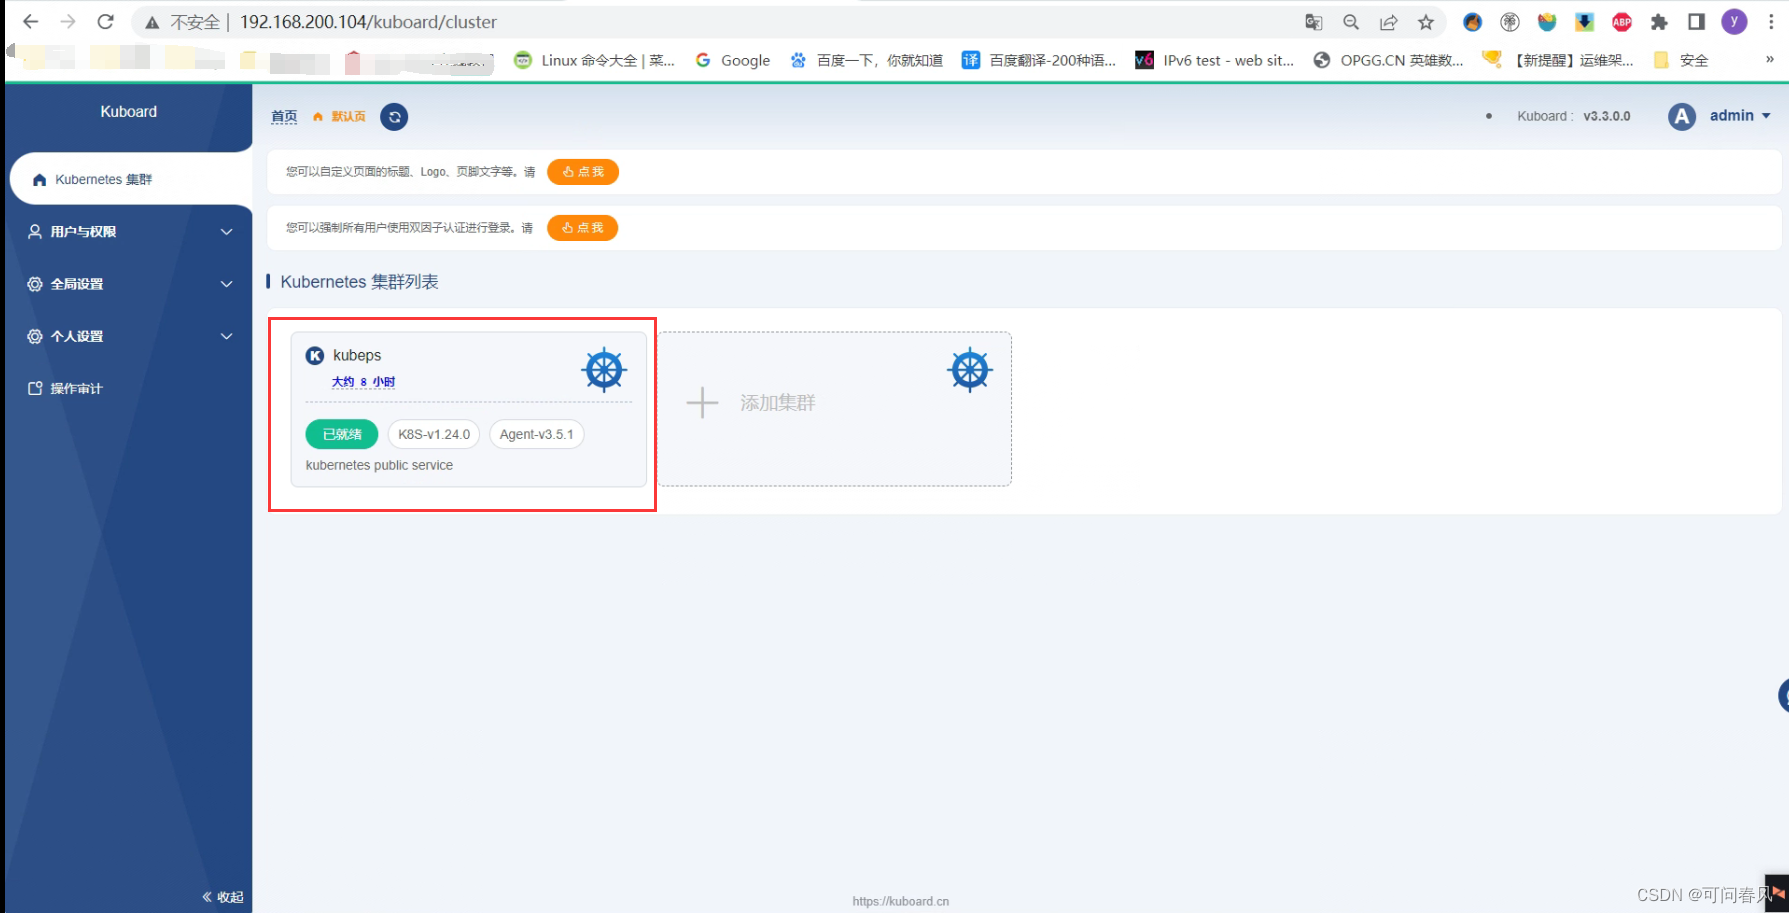
Task: Expand the 个人设置 menu
Action: (x=130, y=336)
